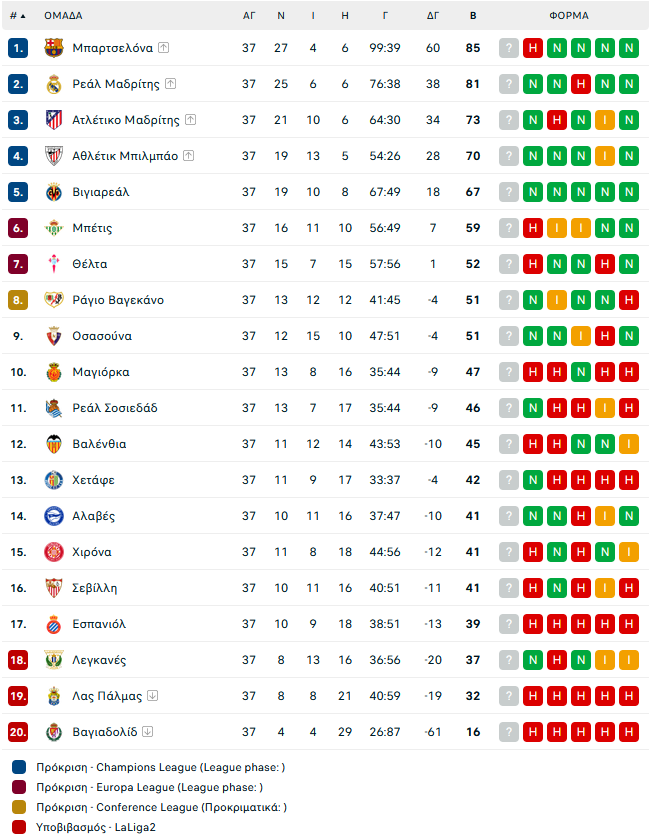Select the Alavés team logo

pyautogui.click(x=54, y=516)
